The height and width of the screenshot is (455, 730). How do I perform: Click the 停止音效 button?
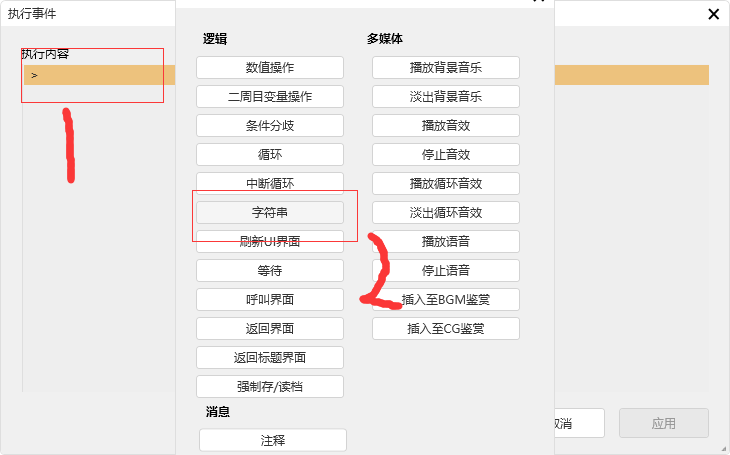[x=446, y=155]
